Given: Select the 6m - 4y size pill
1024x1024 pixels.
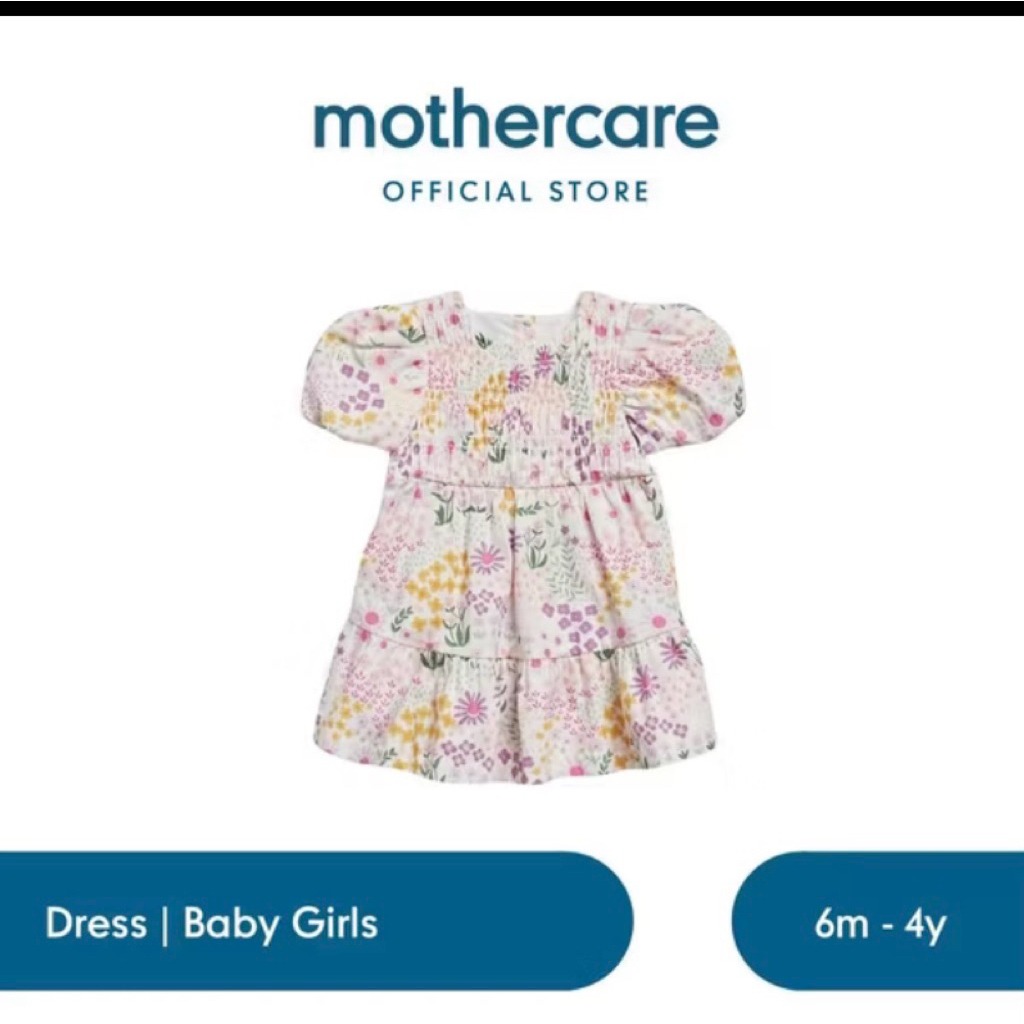Looking at the screenshot, I should pos(878,921).
